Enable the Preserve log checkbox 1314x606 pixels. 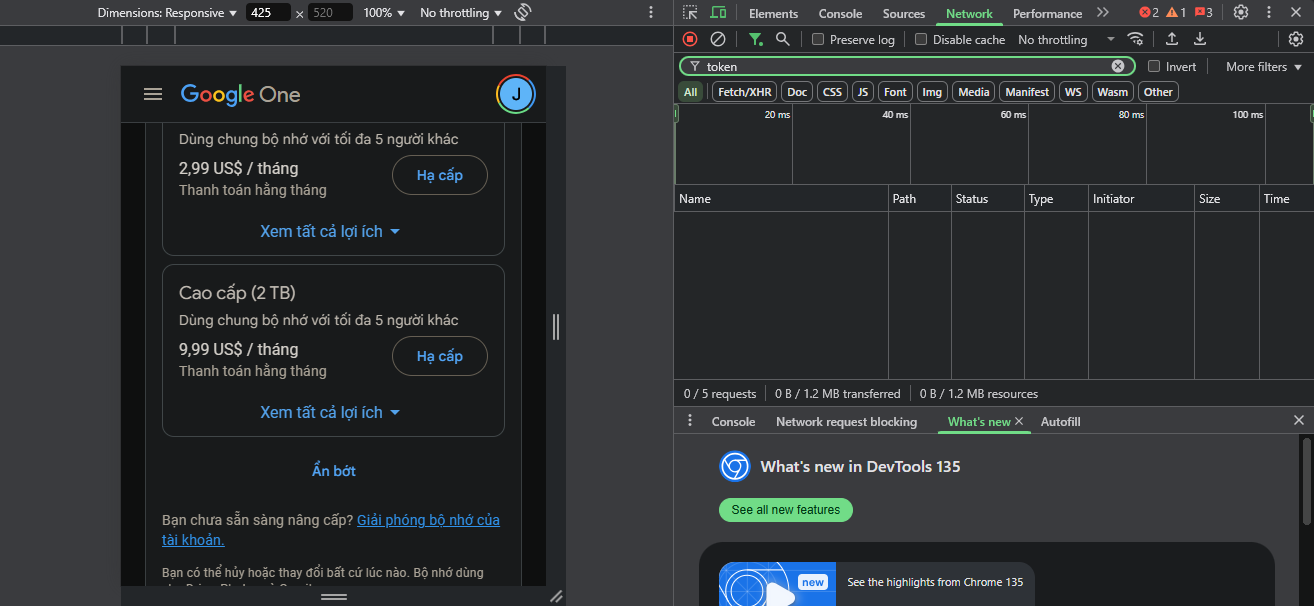tap(818, 40)
